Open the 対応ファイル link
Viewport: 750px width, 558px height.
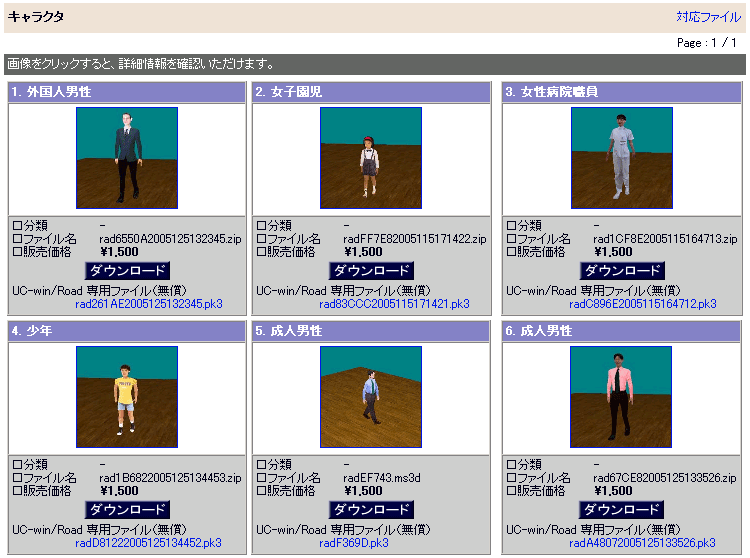[x=708, y=17]
